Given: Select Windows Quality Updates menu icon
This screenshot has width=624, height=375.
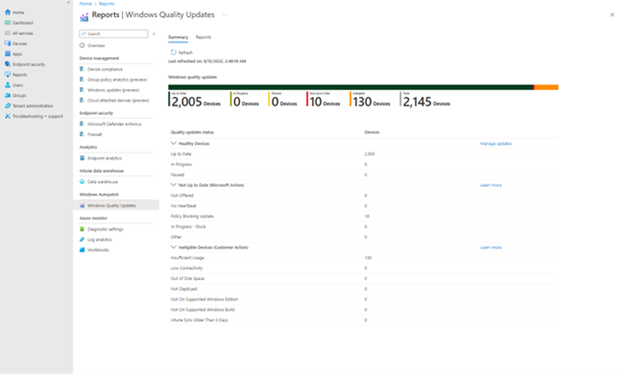Looking at the screenshot, I should 82,205.
